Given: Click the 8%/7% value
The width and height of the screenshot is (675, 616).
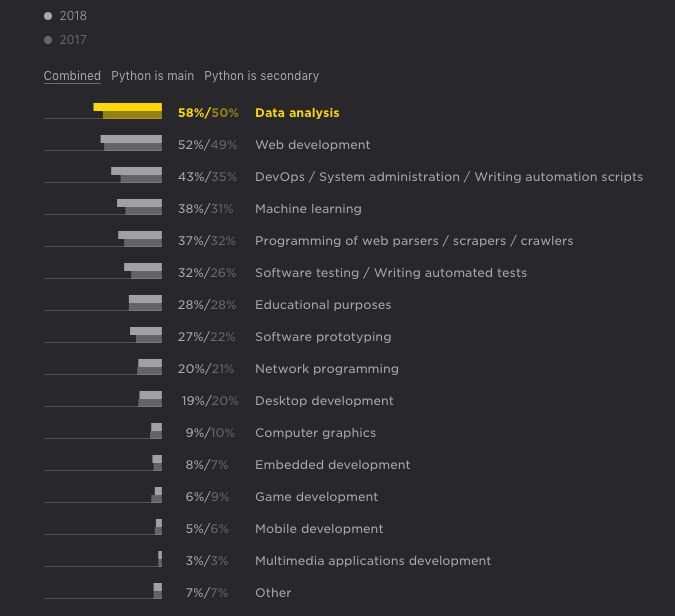Looking at the screenshot, I should point(207,465).
